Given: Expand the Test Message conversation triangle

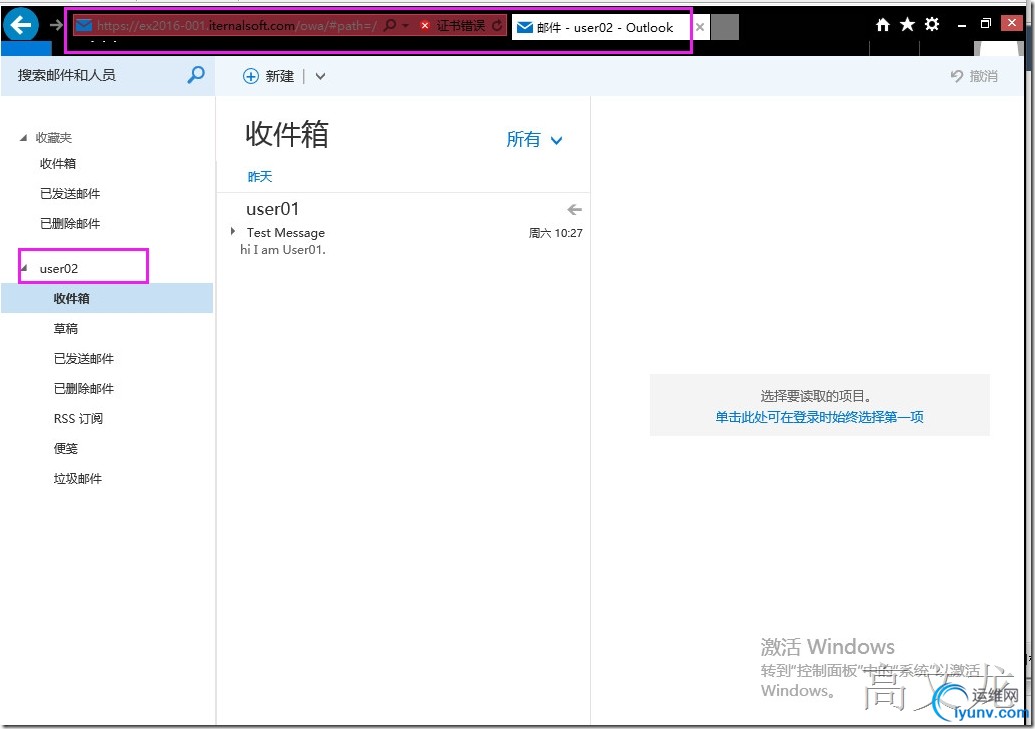Looking at the screenshot, I should click(232, 231).
